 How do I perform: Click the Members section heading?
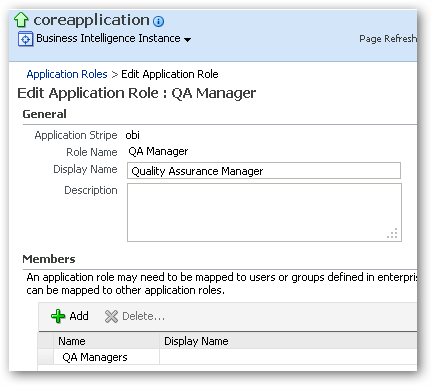pyautogui.click(x=49, y=259)
